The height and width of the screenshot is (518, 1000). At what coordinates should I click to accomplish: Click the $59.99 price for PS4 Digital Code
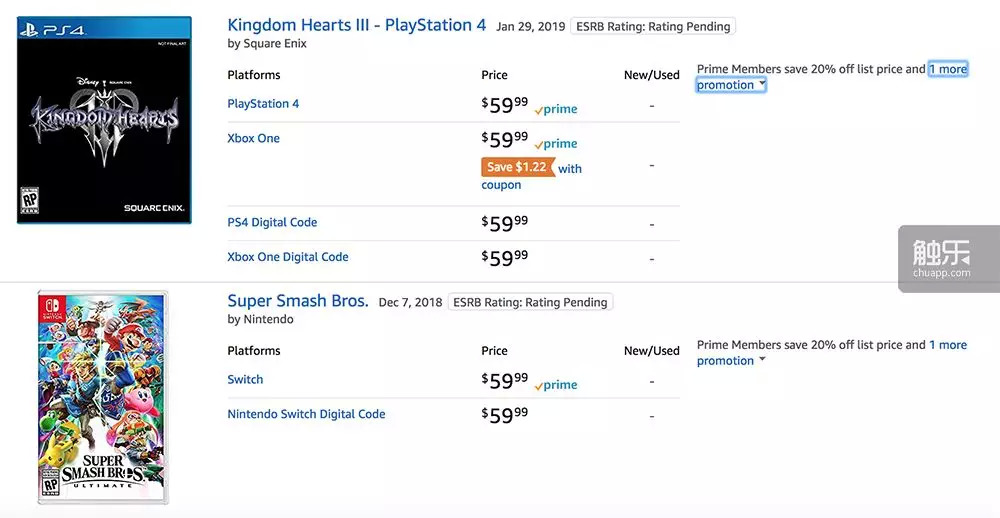point(505,223)
